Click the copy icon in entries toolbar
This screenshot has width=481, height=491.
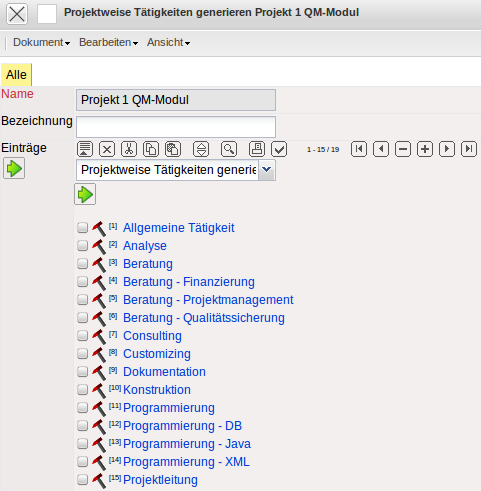[x=151, y=149]
